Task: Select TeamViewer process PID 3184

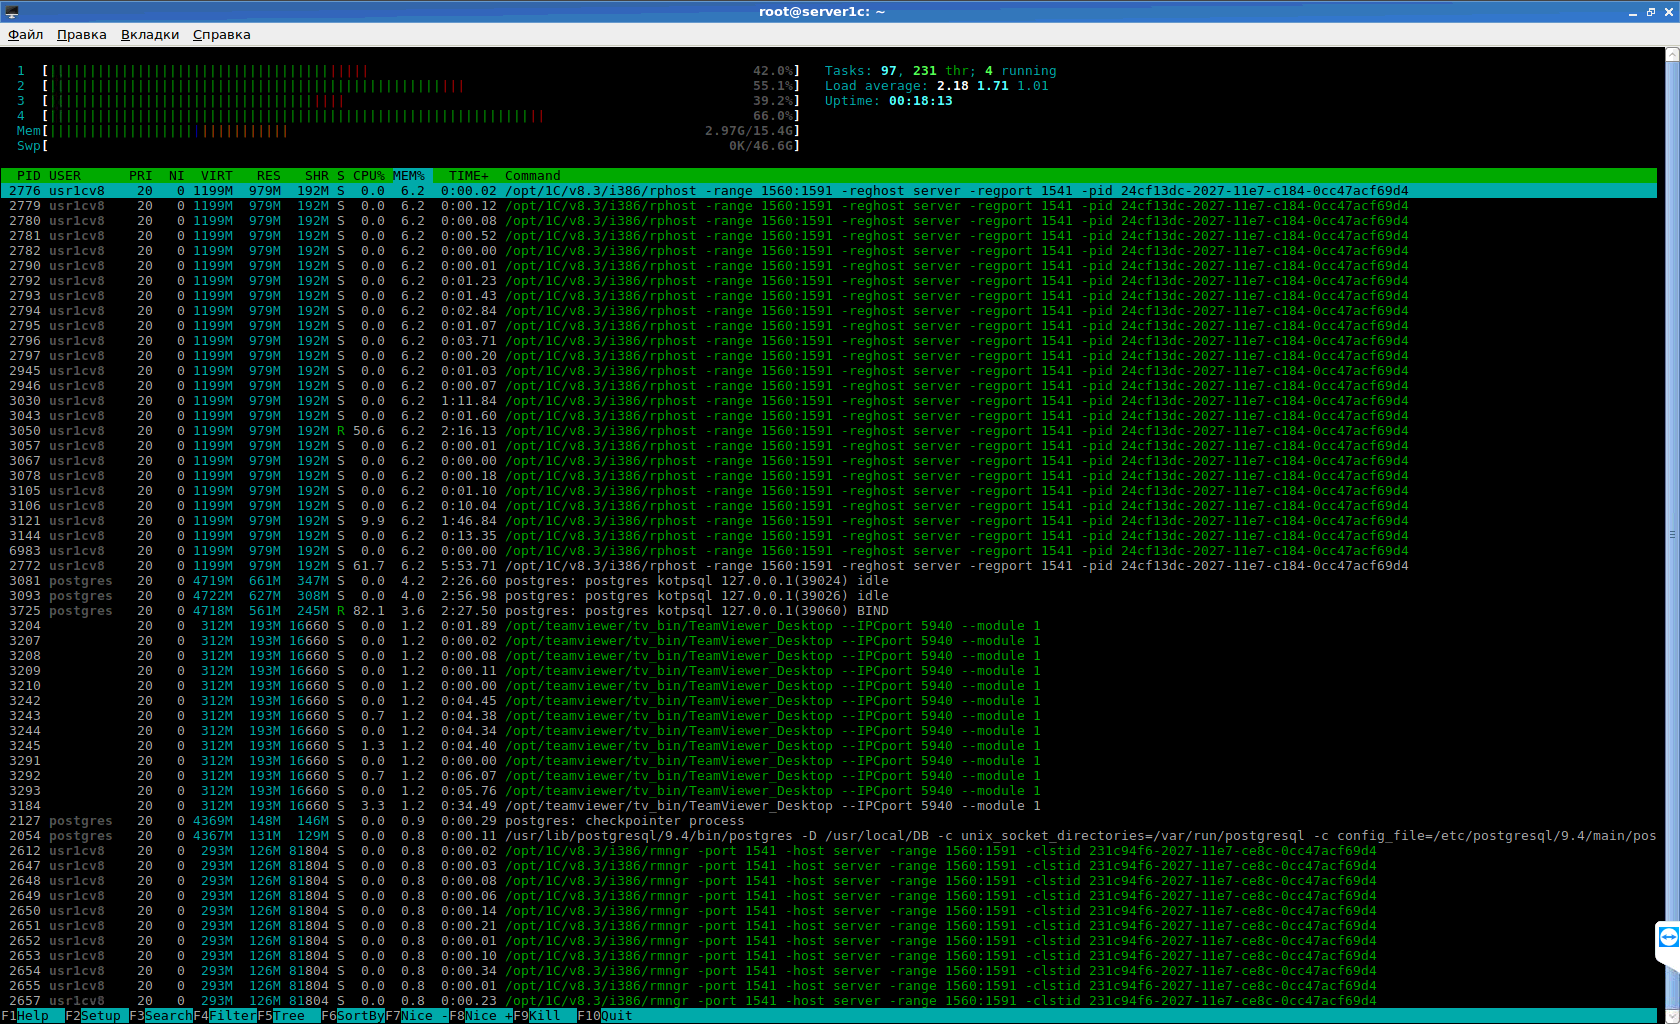Action: tap(828, 806)
